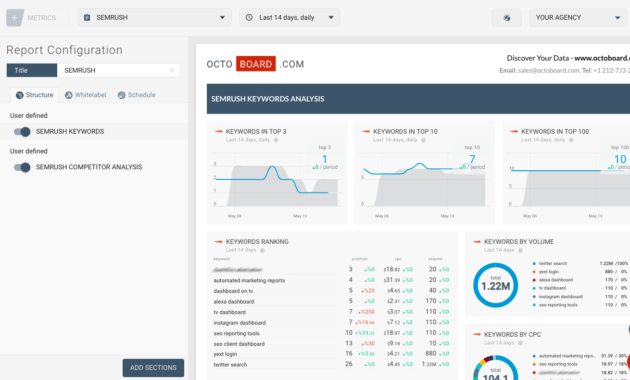
Task: Click info dot of Keywords by Volume
Action: coord(520,250)
